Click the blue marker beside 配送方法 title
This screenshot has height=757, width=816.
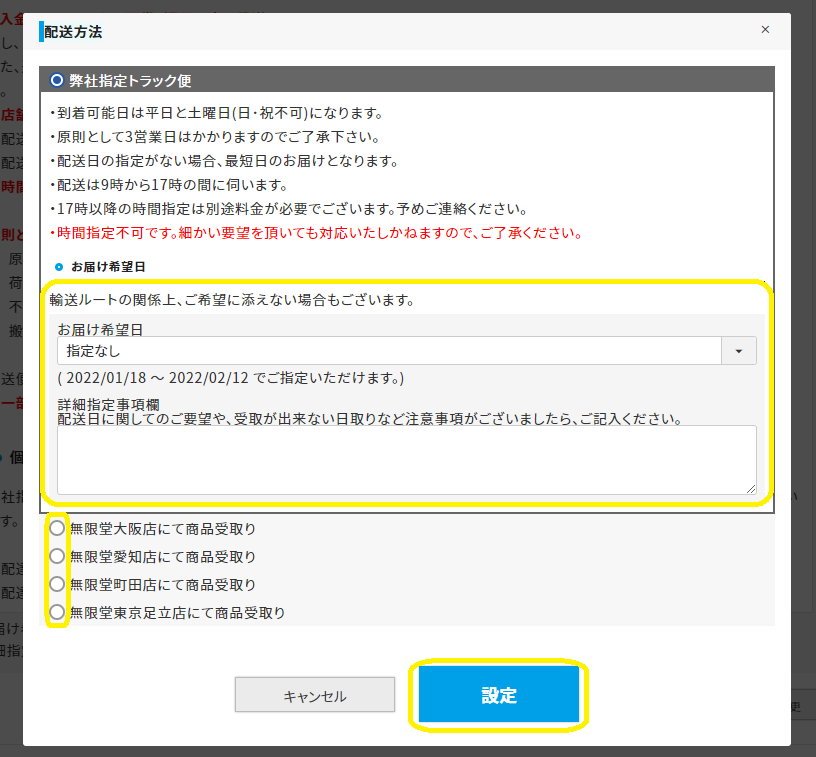(41, 32)
